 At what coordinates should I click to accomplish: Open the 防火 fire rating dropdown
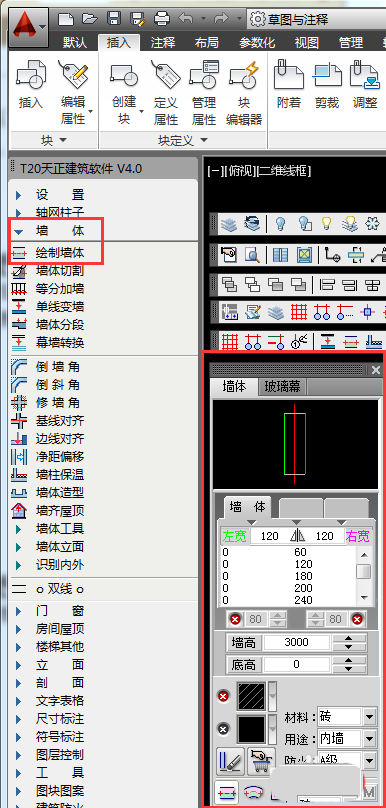370,761
